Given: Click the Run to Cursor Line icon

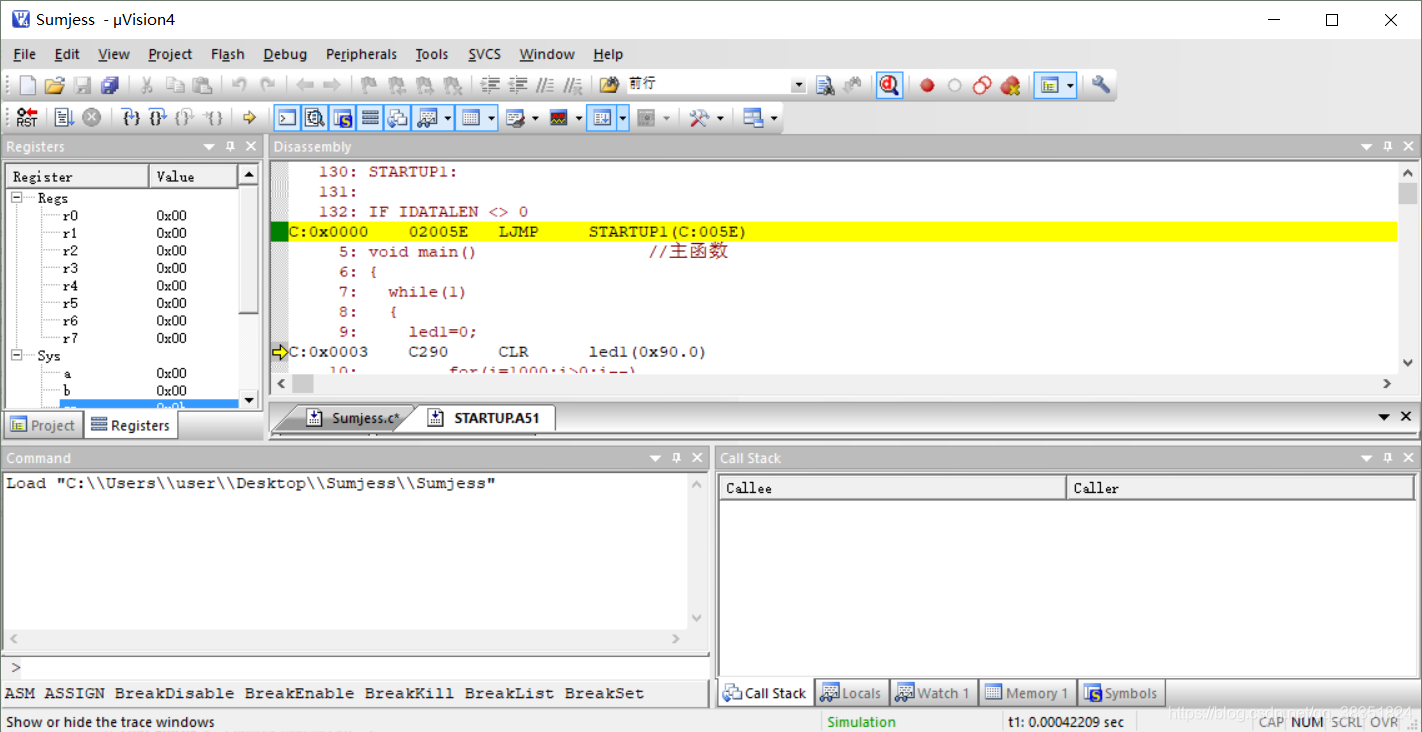Looking at the screenshot, I should click(213, 118).
